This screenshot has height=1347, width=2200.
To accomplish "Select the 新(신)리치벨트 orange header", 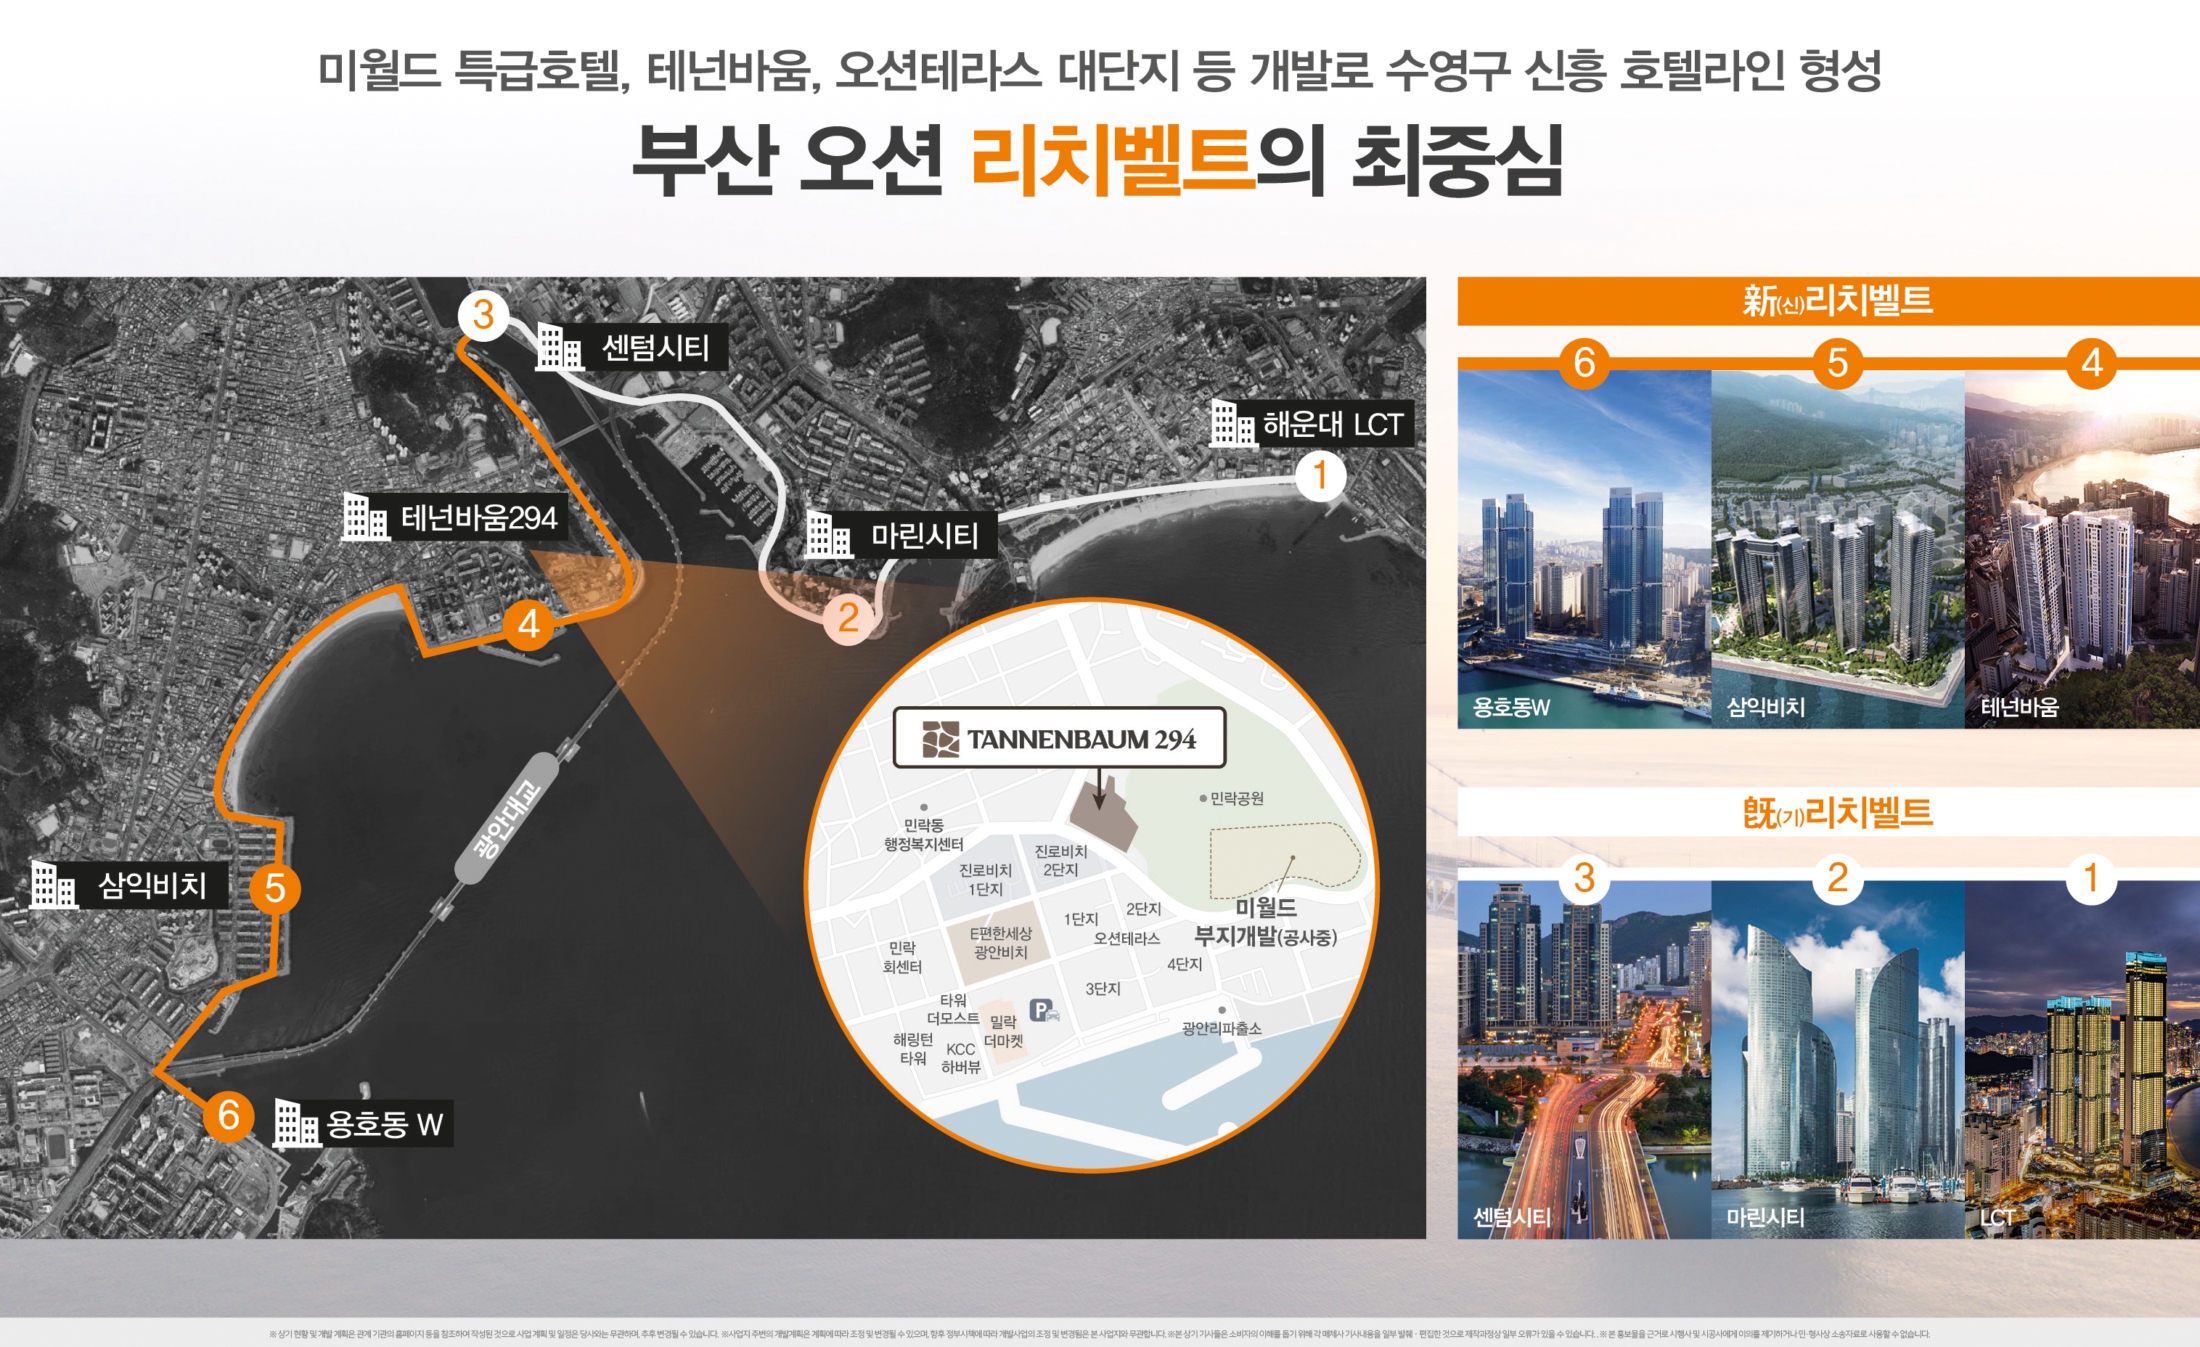I will coord(1828,301).
